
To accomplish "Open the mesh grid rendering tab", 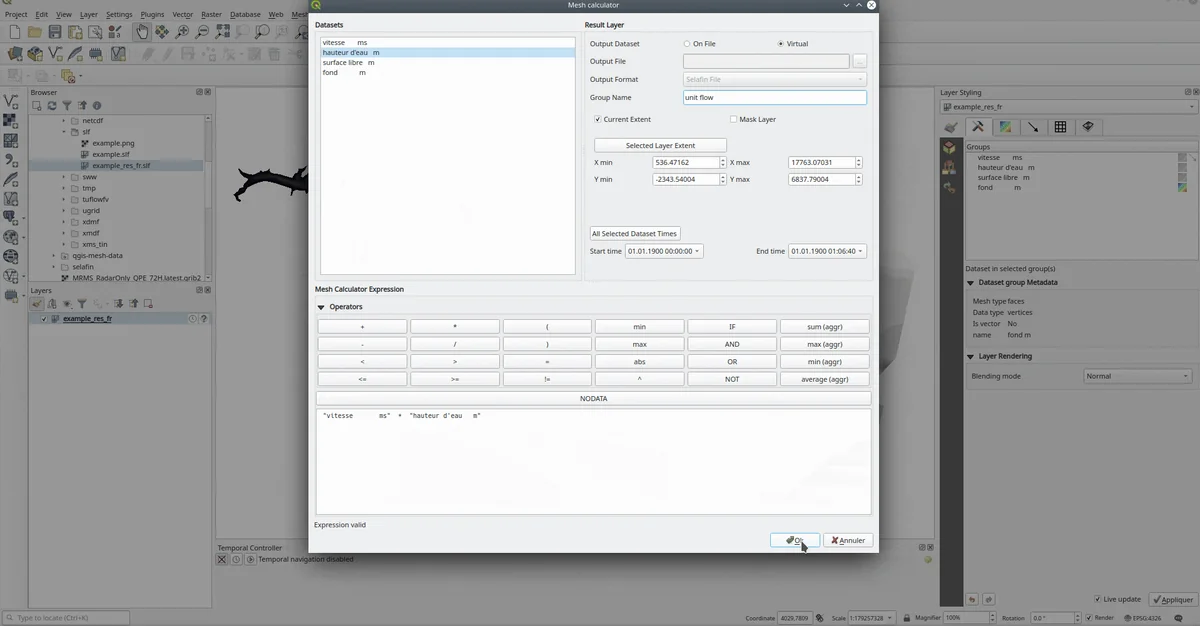I will click(x=1060, y=127).
